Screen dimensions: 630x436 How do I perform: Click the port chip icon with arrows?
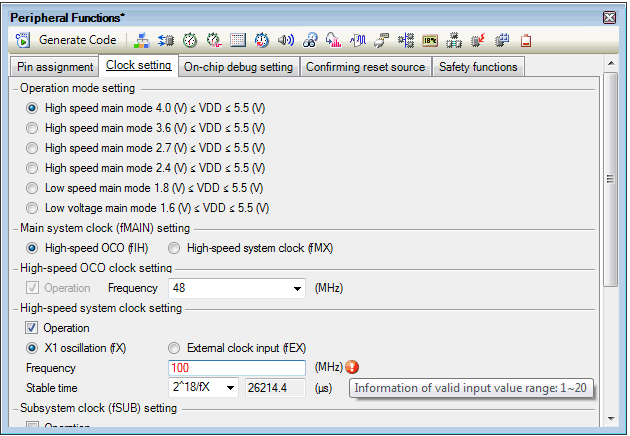point(166,41)
